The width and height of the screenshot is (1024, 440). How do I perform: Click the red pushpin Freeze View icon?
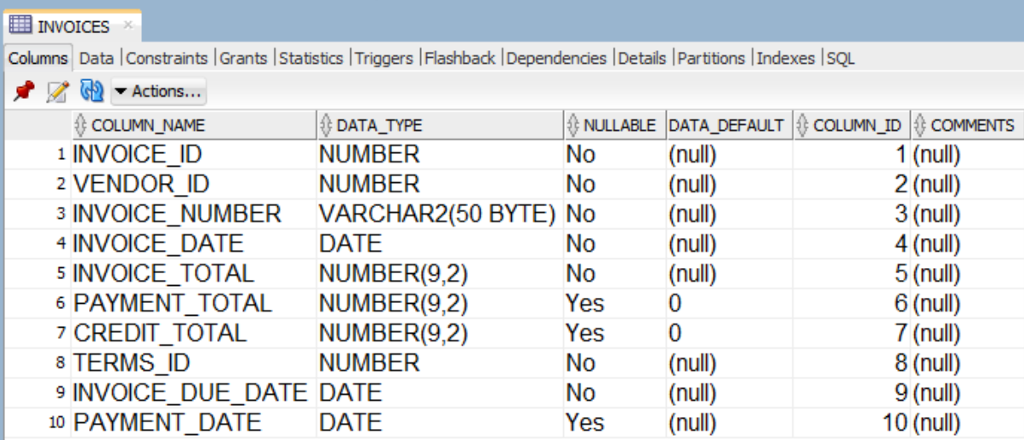(24, 91)
